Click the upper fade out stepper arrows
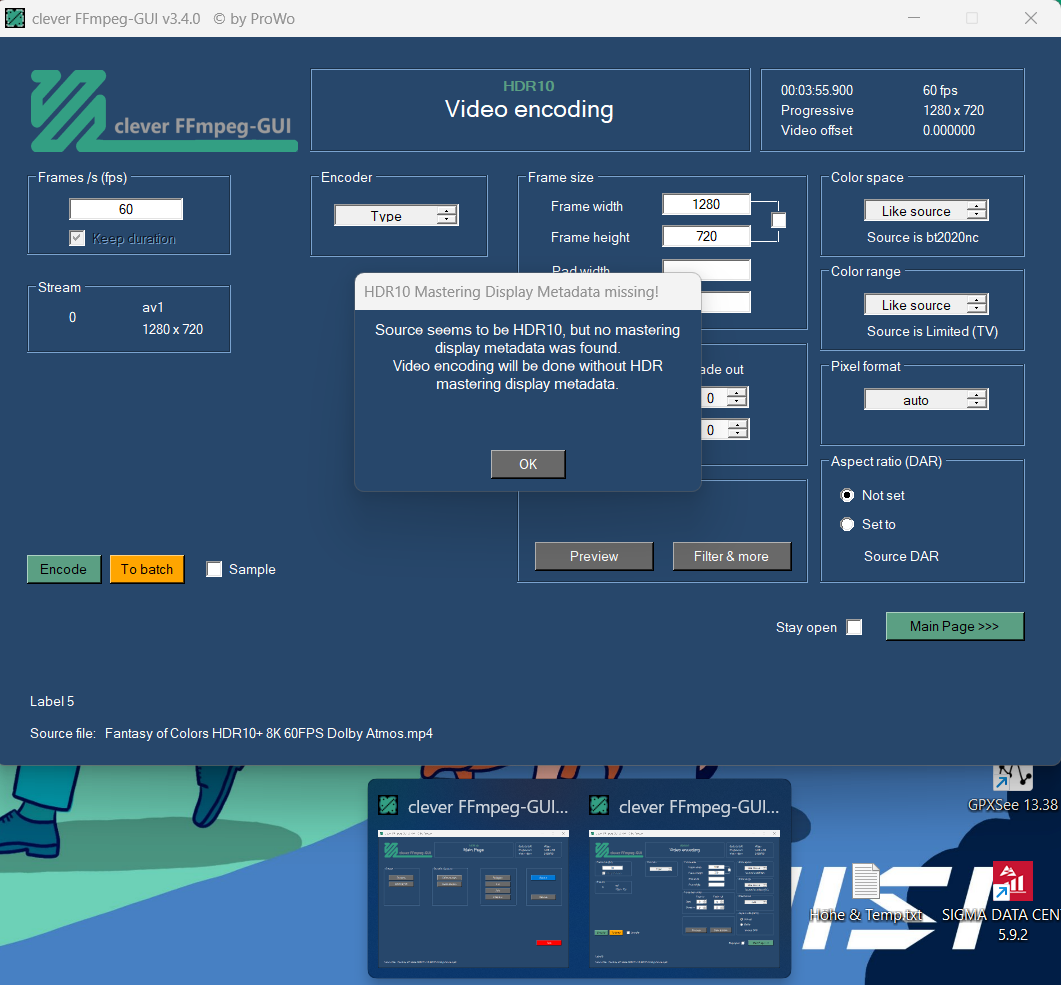1061x985 pixels. [x=737, y=397]
